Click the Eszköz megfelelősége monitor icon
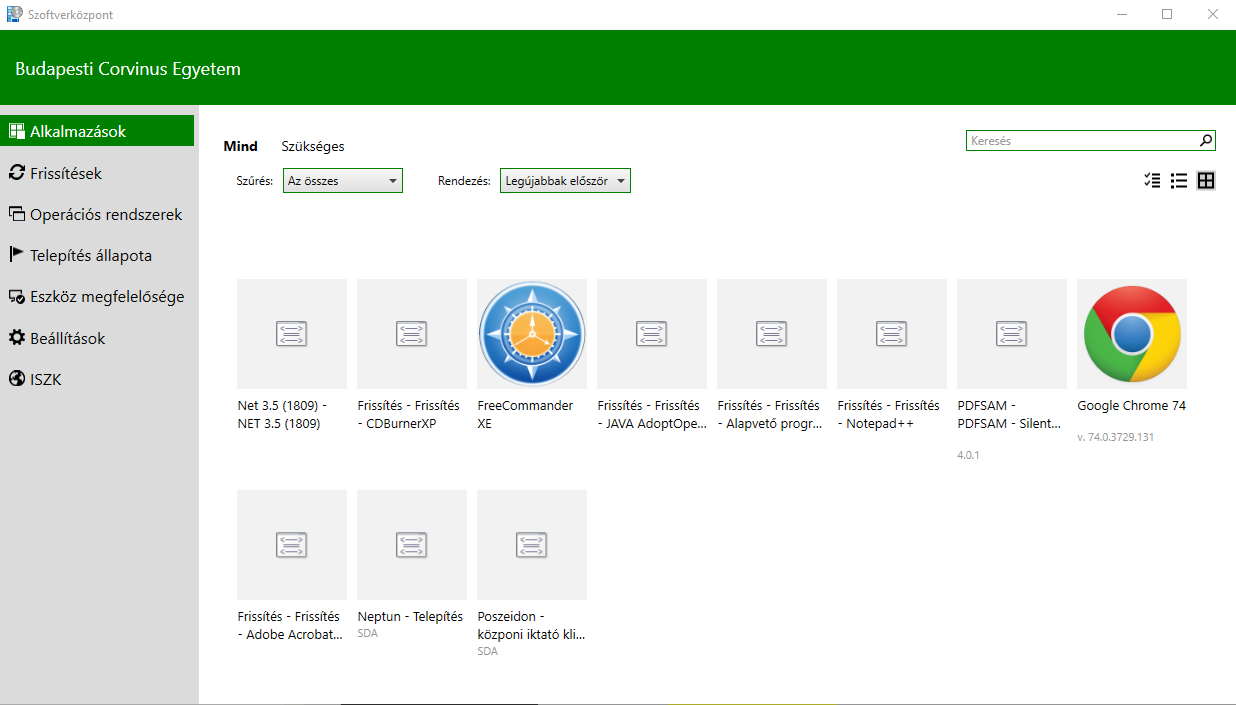 [x=16, y=296]
